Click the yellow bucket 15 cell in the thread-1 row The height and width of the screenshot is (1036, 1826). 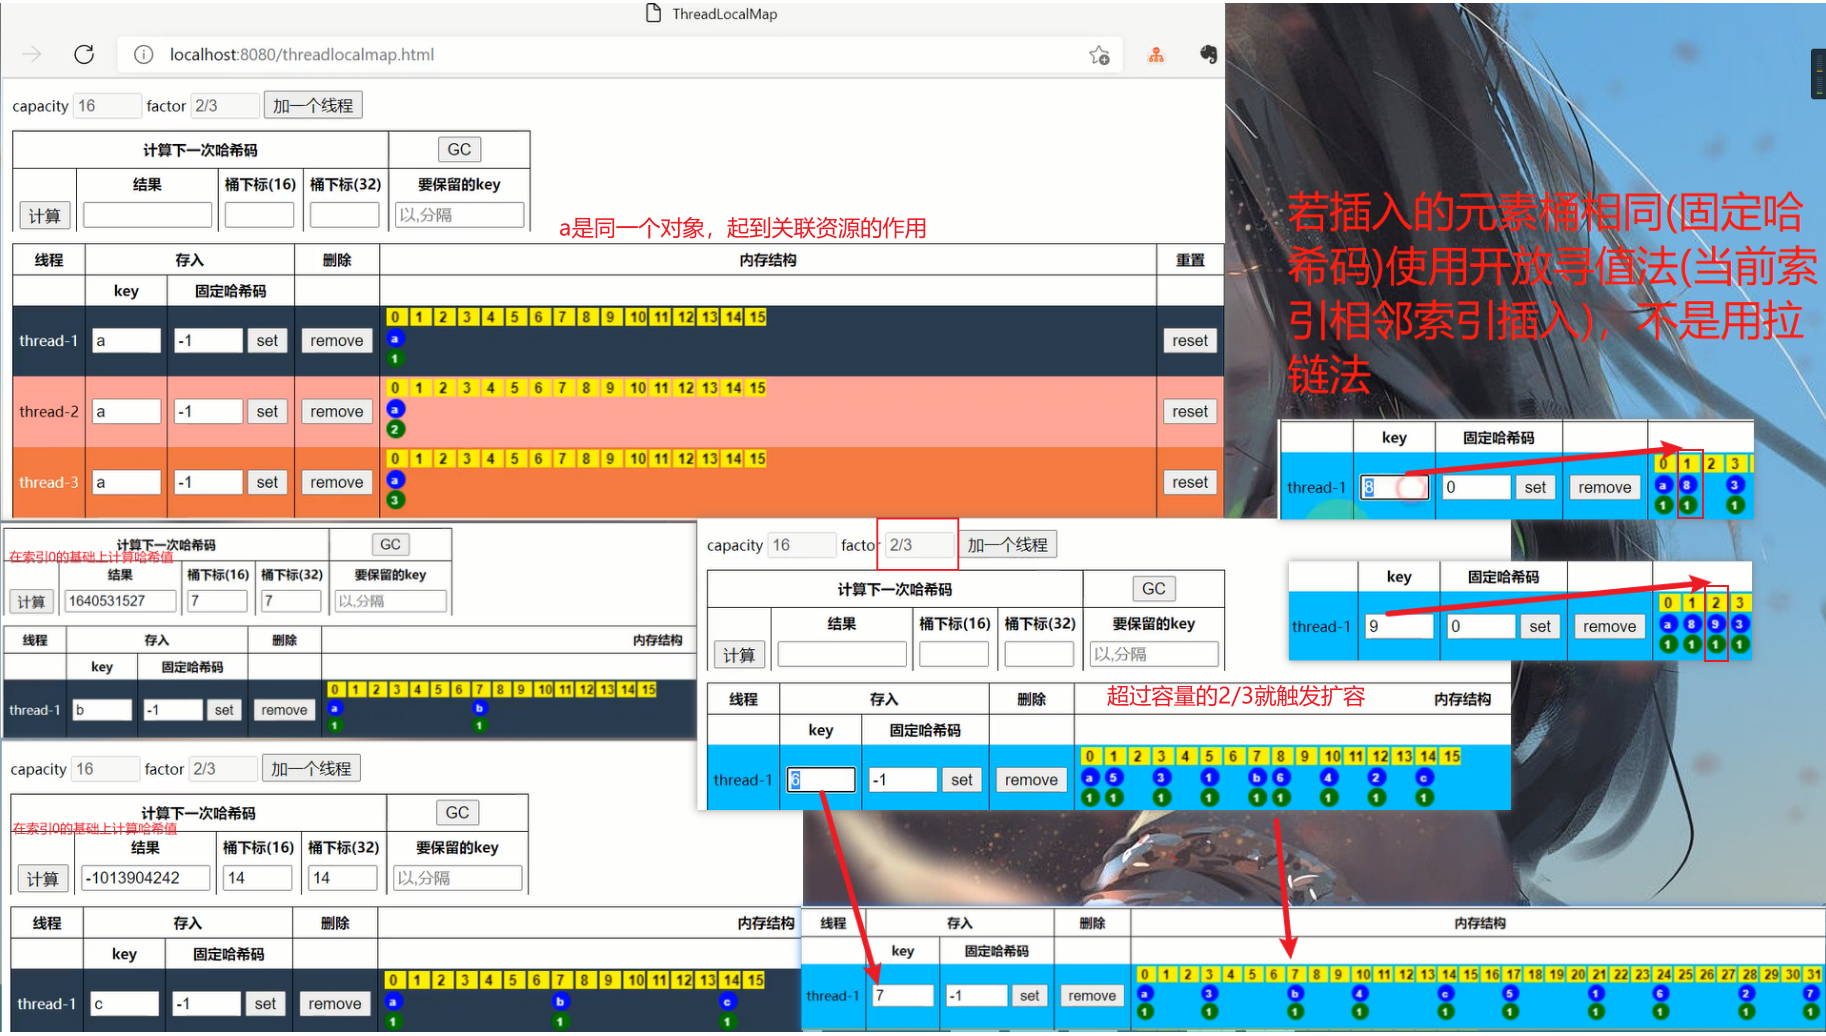click(757, 317)
